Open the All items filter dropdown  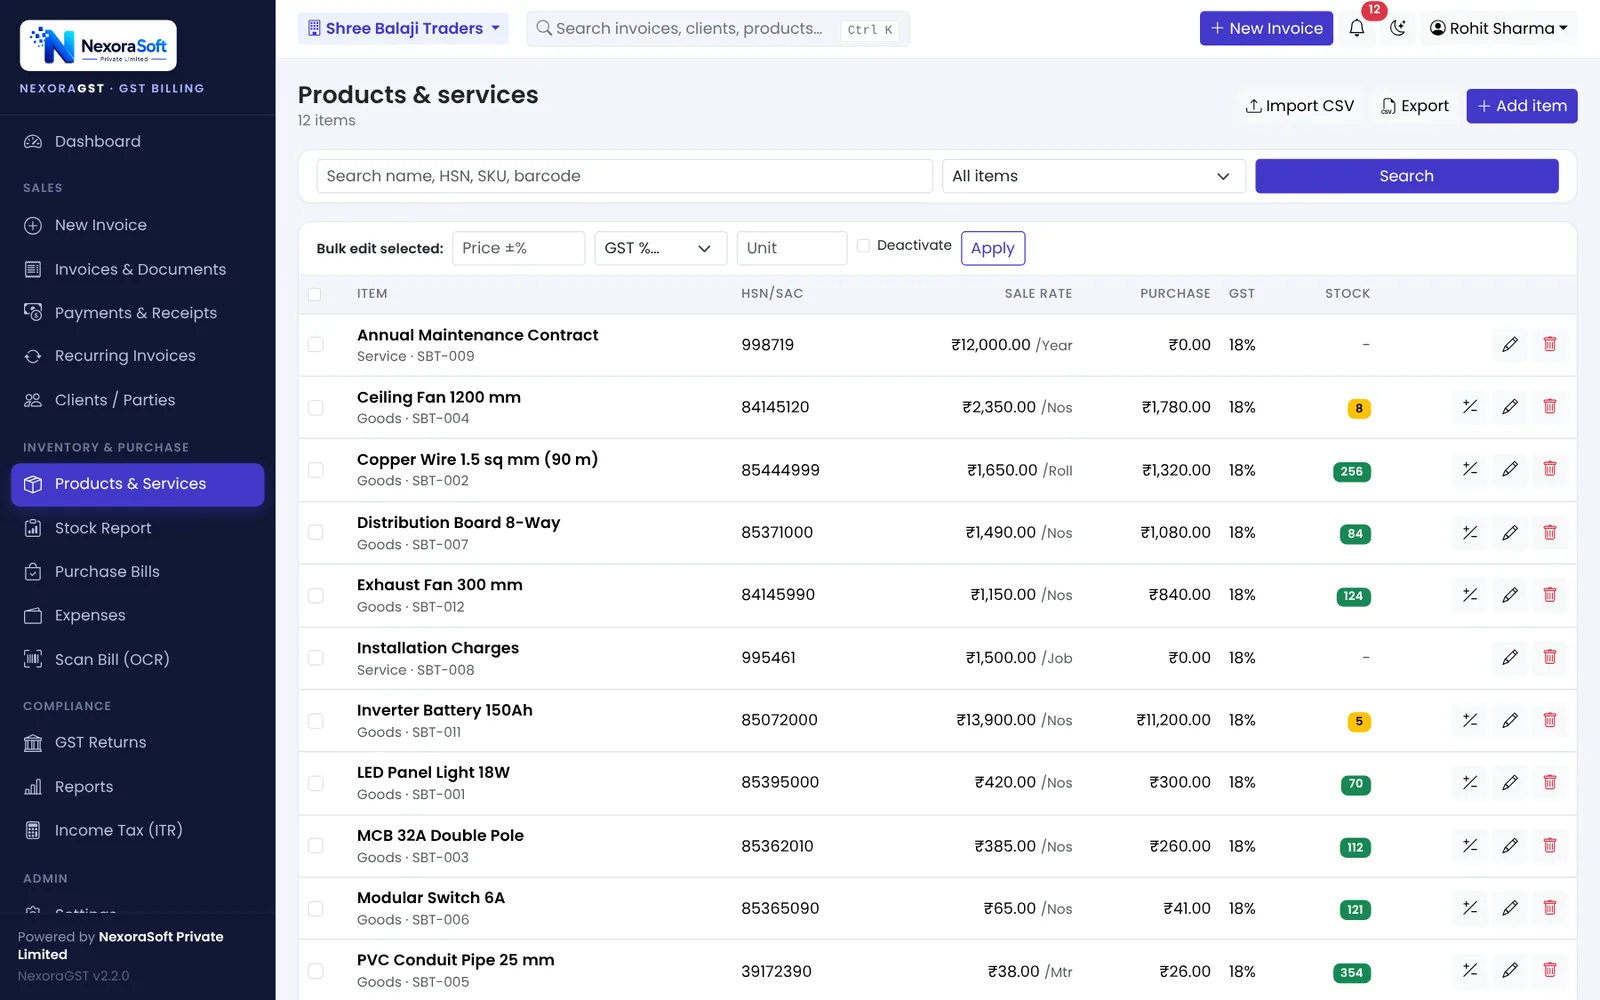[x=1093, y=176]
